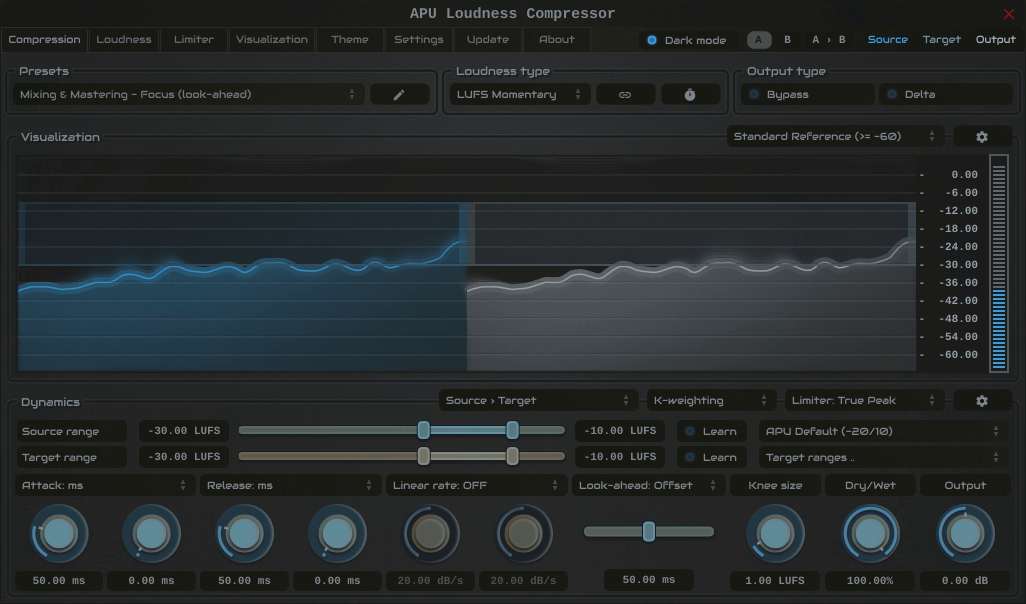Switch to the Limiter tab
This screenshot has height=604, width=1026.
(194, 40)
